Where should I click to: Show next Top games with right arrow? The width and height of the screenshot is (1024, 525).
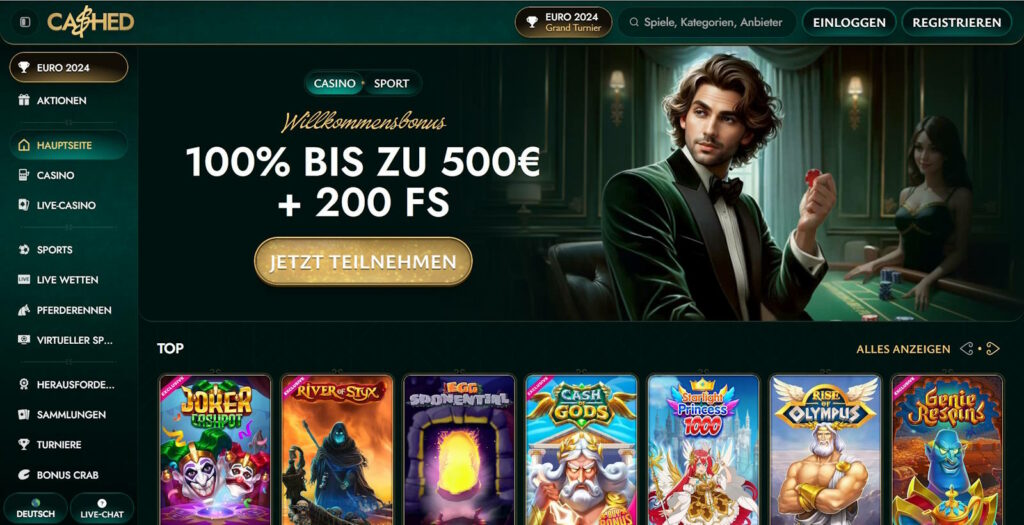coord(993,349)
